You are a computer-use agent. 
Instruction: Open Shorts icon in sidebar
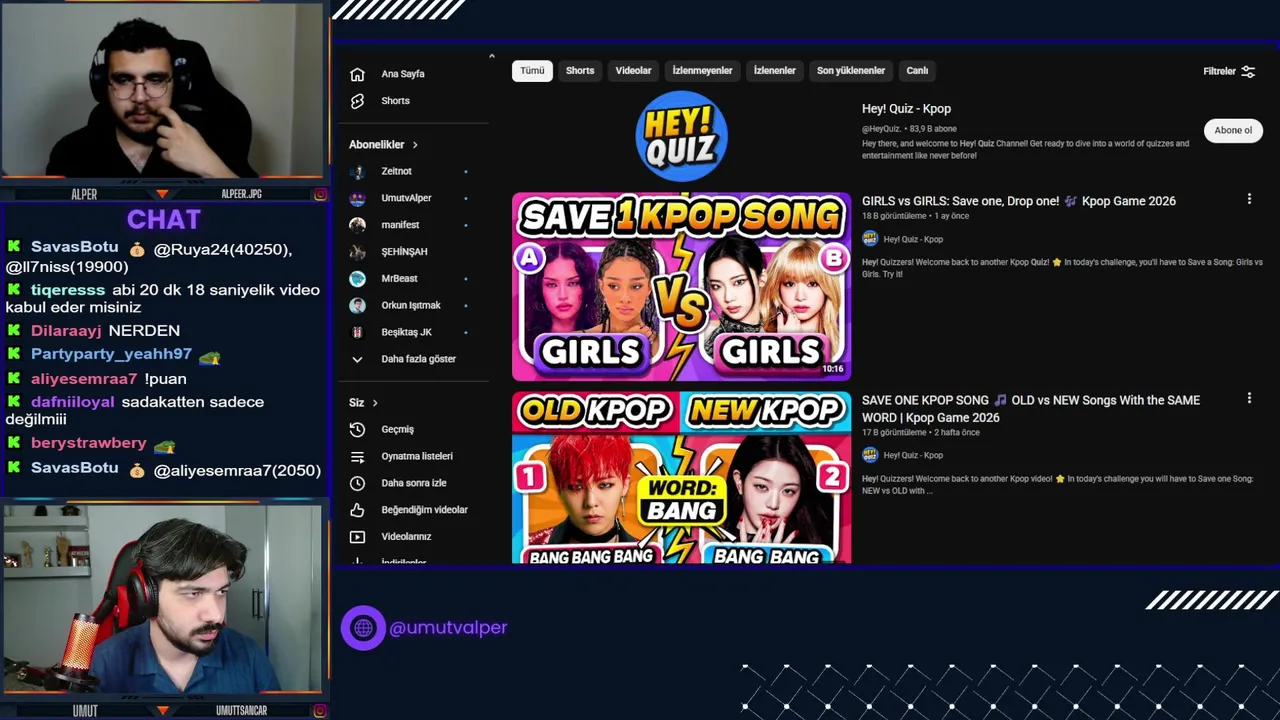[x=357, y=101]
